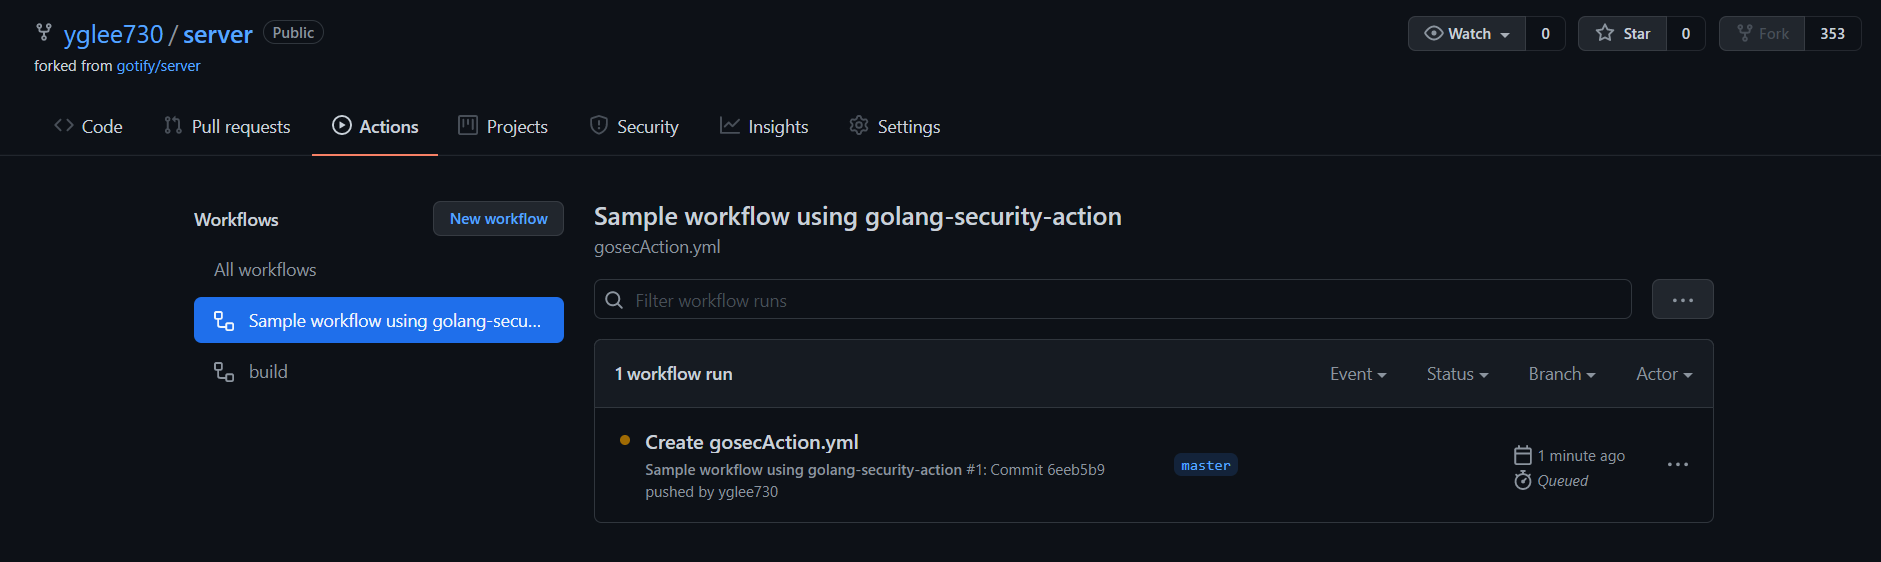
Task: Star this repository
Action: pos(1623,33)
